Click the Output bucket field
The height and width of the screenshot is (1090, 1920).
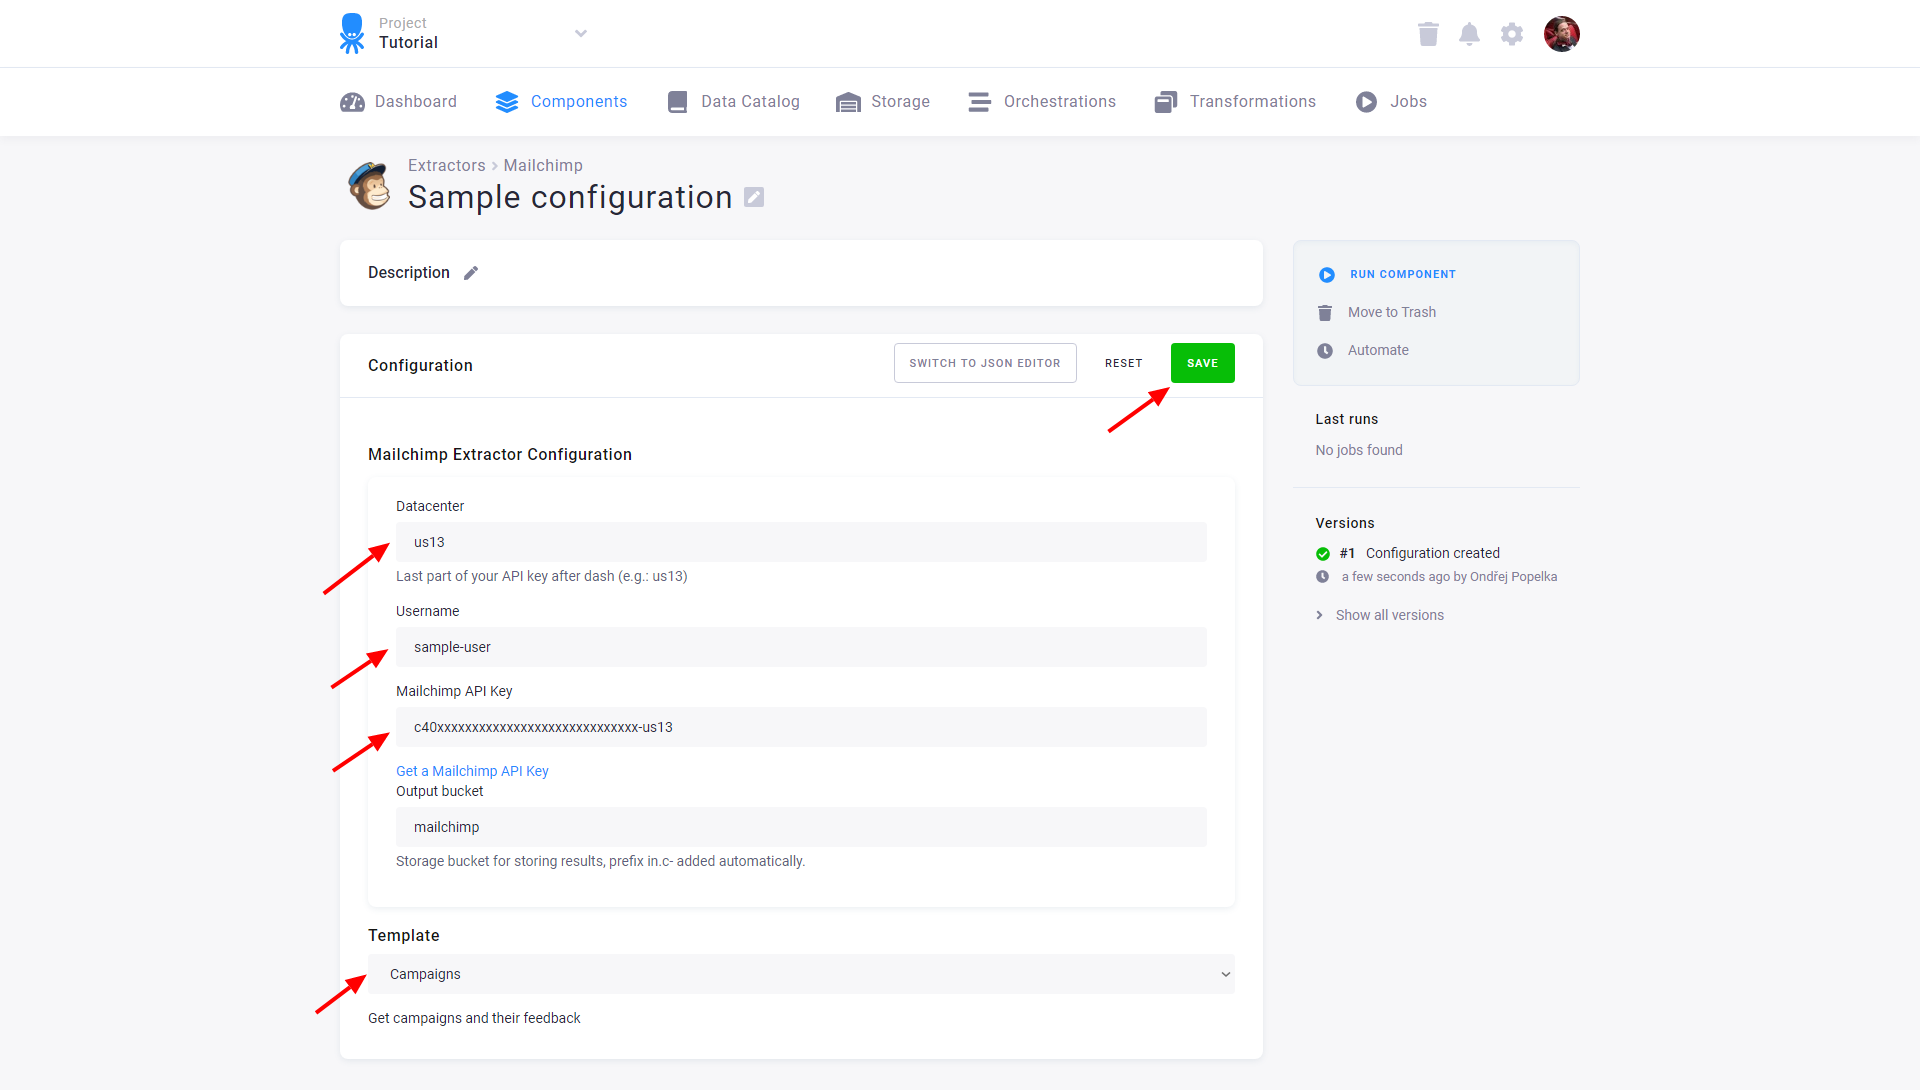pos(801,827)
